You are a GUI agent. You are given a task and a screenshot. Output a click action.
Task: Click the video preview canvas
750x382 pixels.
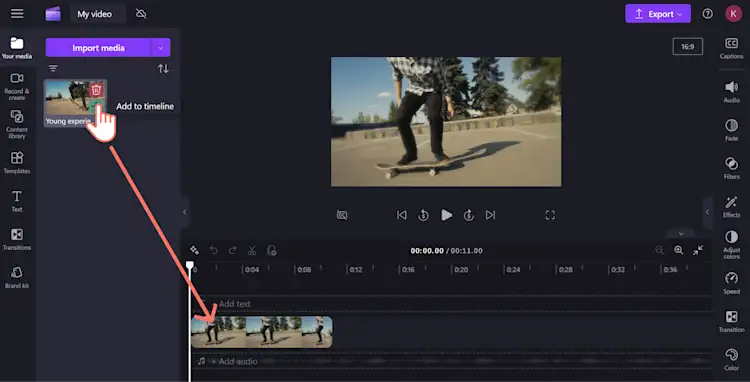446,122
